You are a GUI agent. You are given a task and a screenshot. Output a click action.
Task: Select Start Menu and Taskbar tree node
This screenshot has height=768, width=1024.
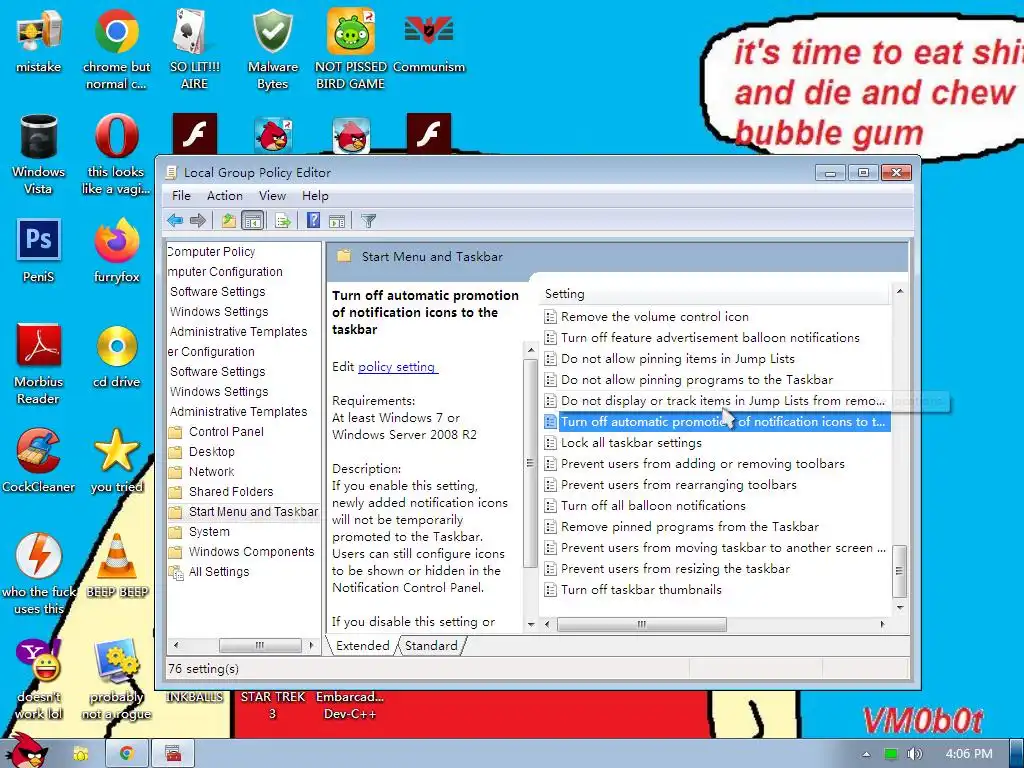pyautogui.click(x=253, y=512)
